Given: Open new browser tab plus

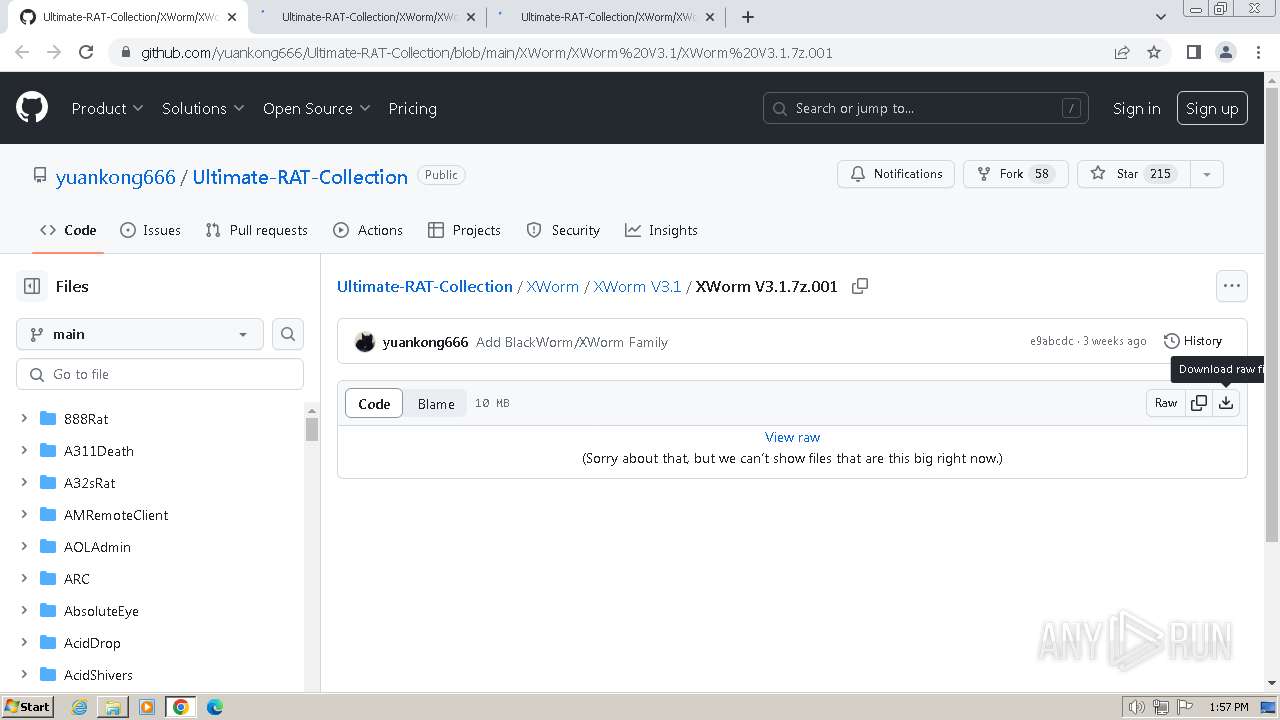Looking at the screenshot, I should (748, 17).
